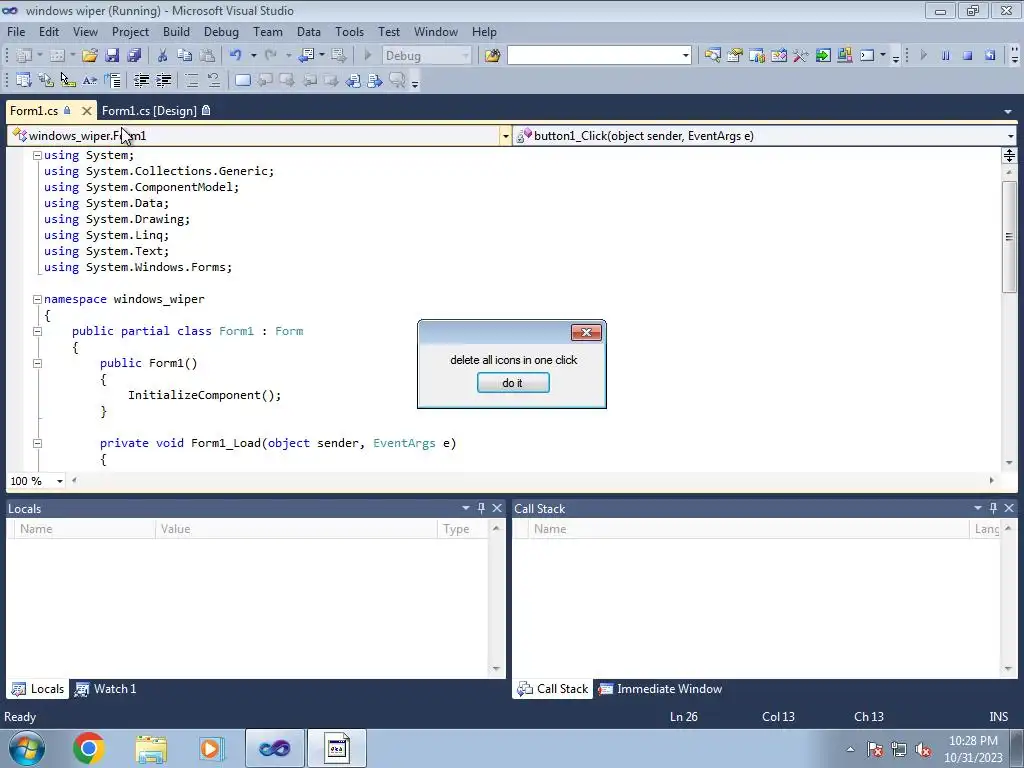Click the Decrease Indent icon

[x=141, y=80]
